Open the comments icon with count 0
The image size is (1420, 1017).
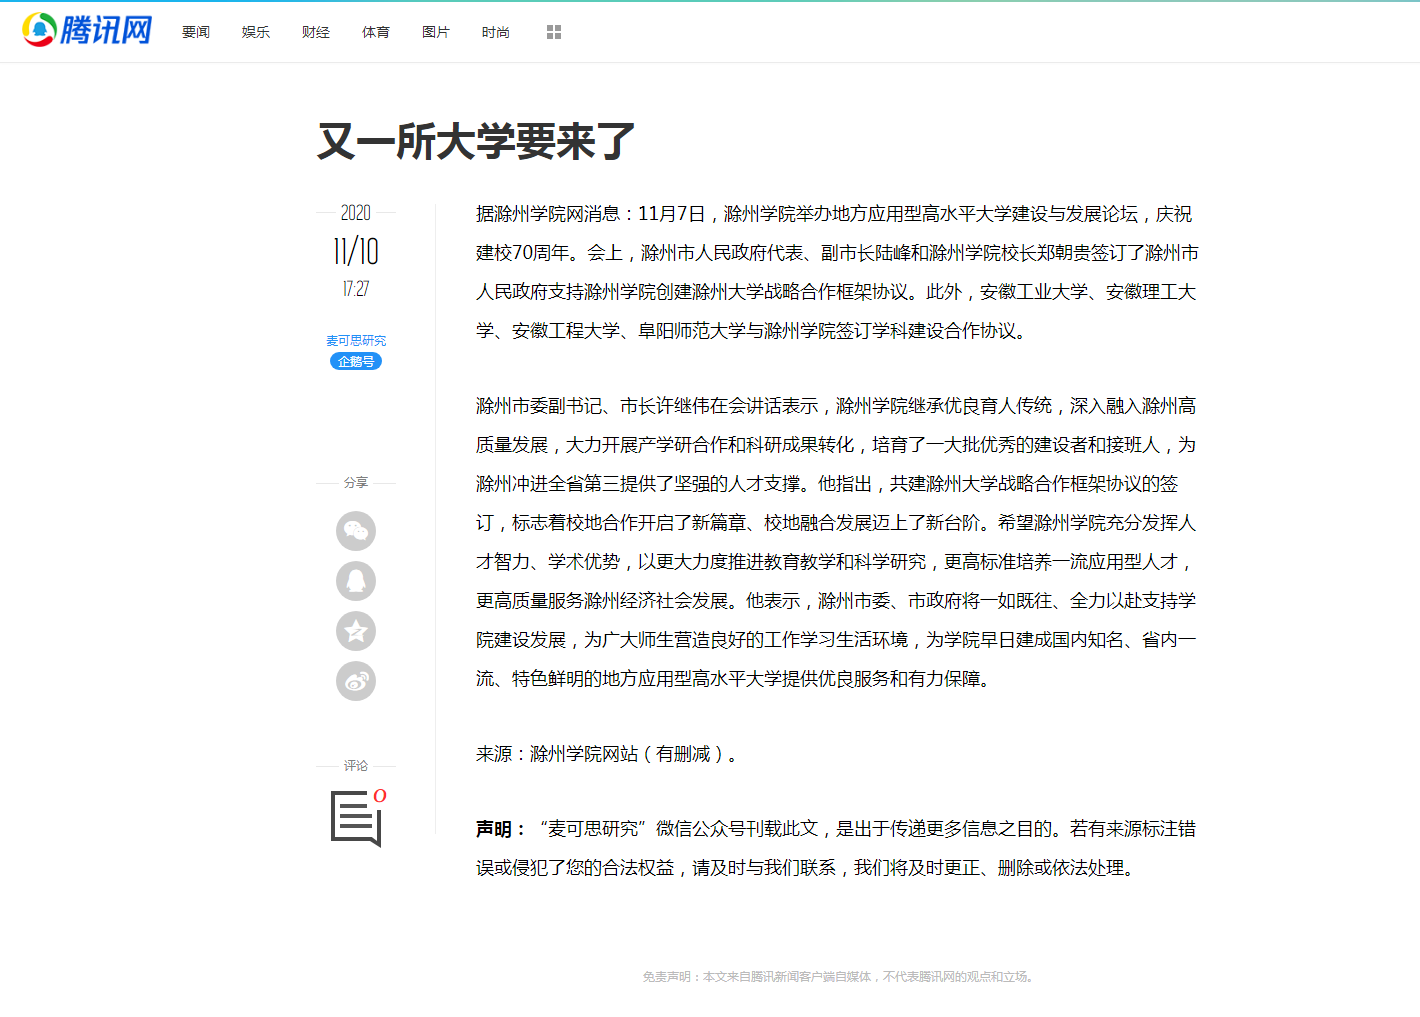pos(357,818)
